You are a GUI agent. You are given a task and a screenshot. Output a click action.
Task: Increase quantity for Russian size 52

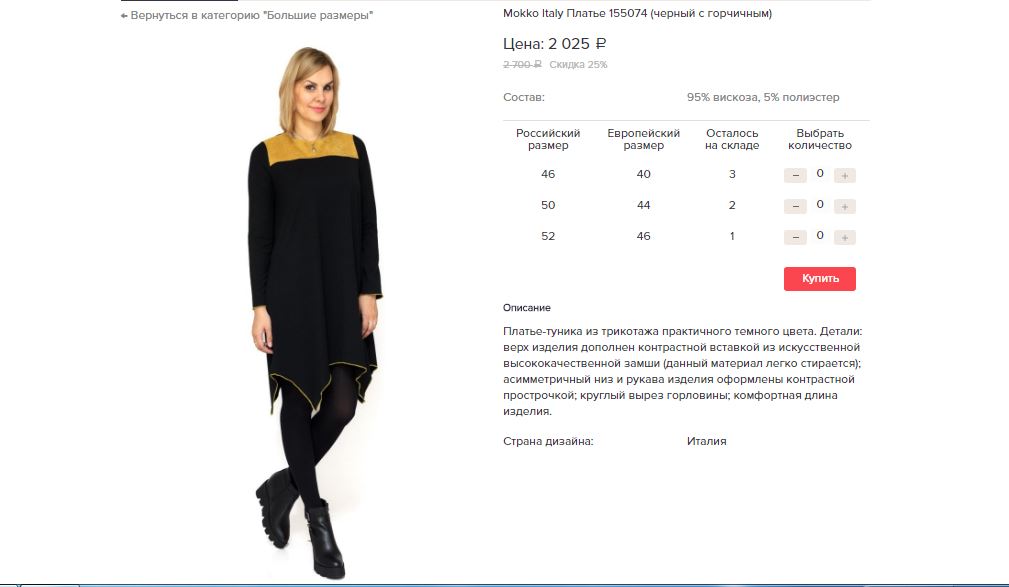tap(844, 237)
